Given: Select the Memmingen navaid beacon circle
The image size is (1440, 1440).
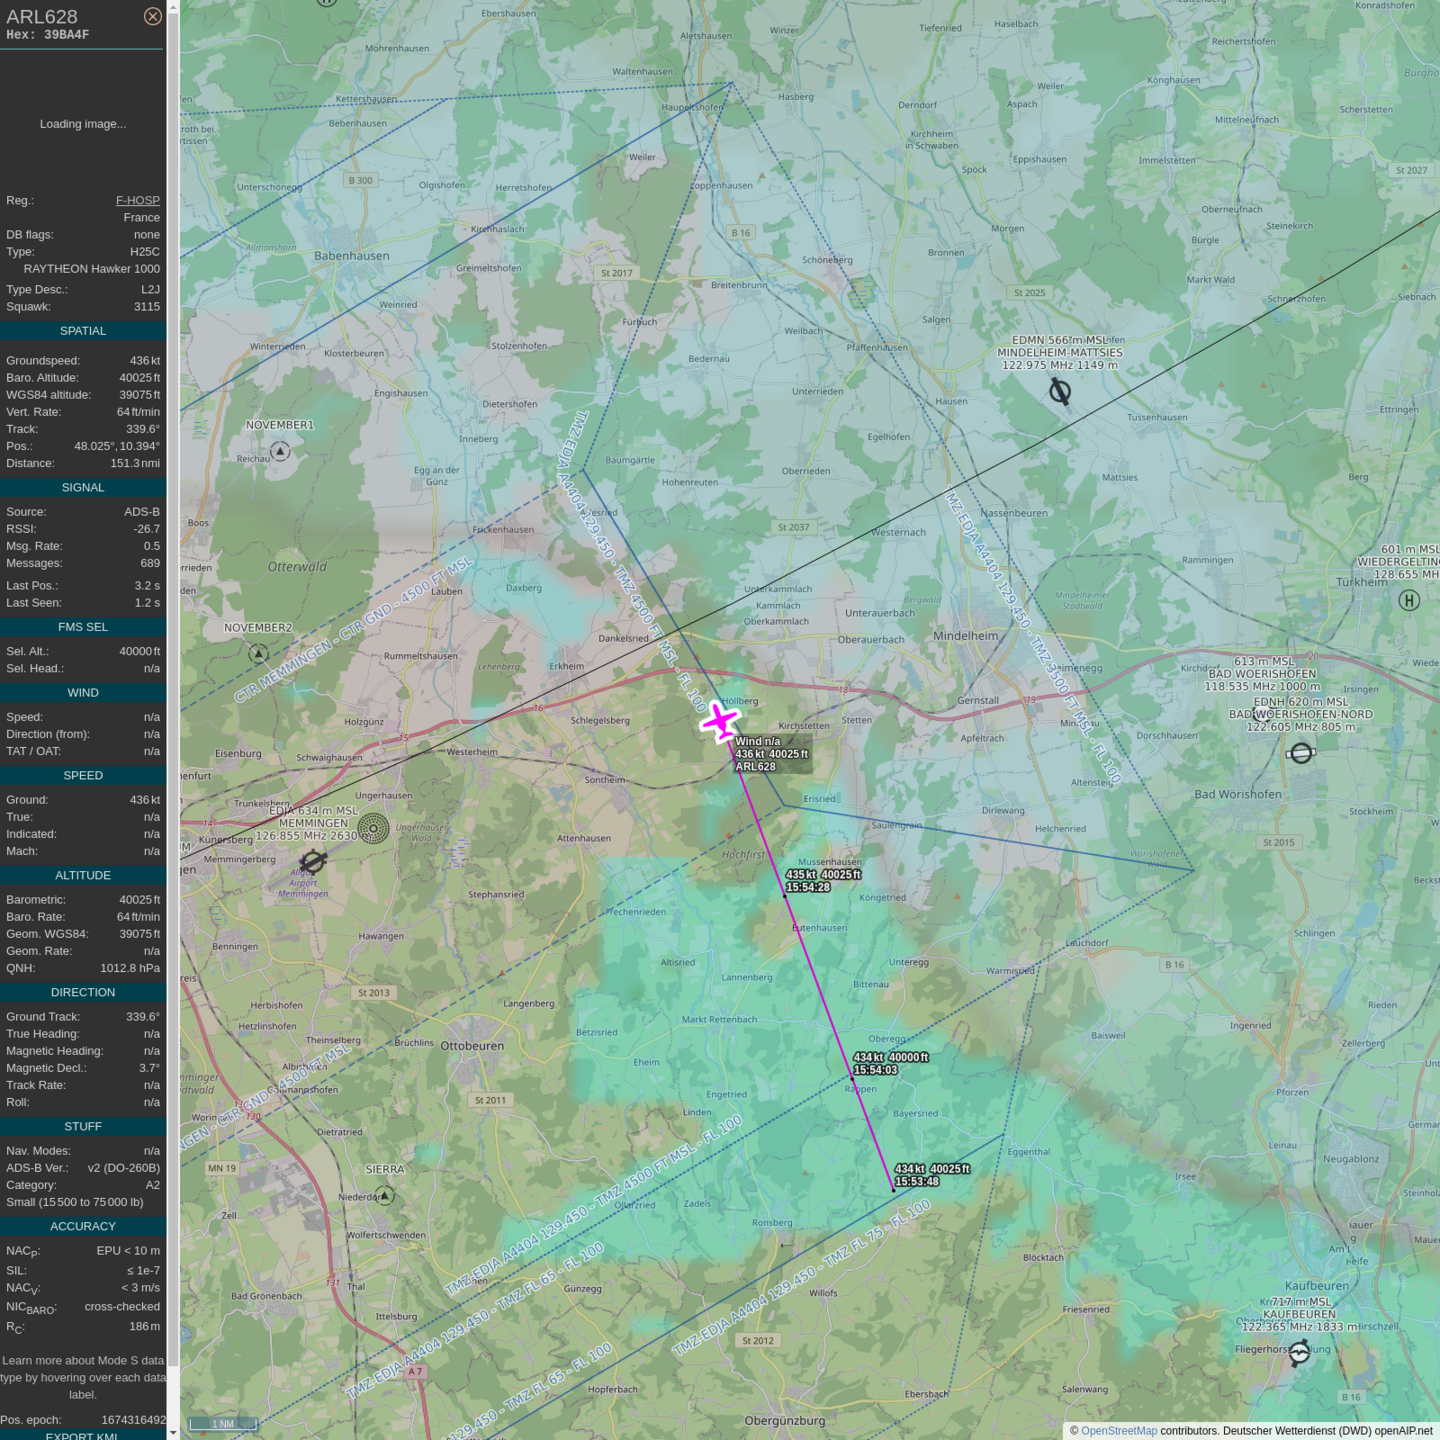Looking at the screenshot, I should click(373, 828).
